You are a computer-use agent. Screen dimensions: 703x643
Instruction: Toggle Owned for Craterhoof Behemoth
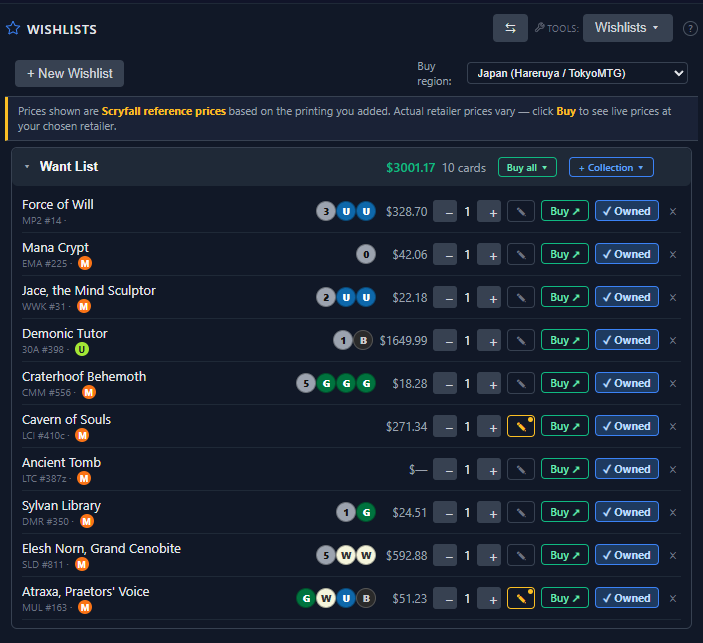tap(627, 383)
